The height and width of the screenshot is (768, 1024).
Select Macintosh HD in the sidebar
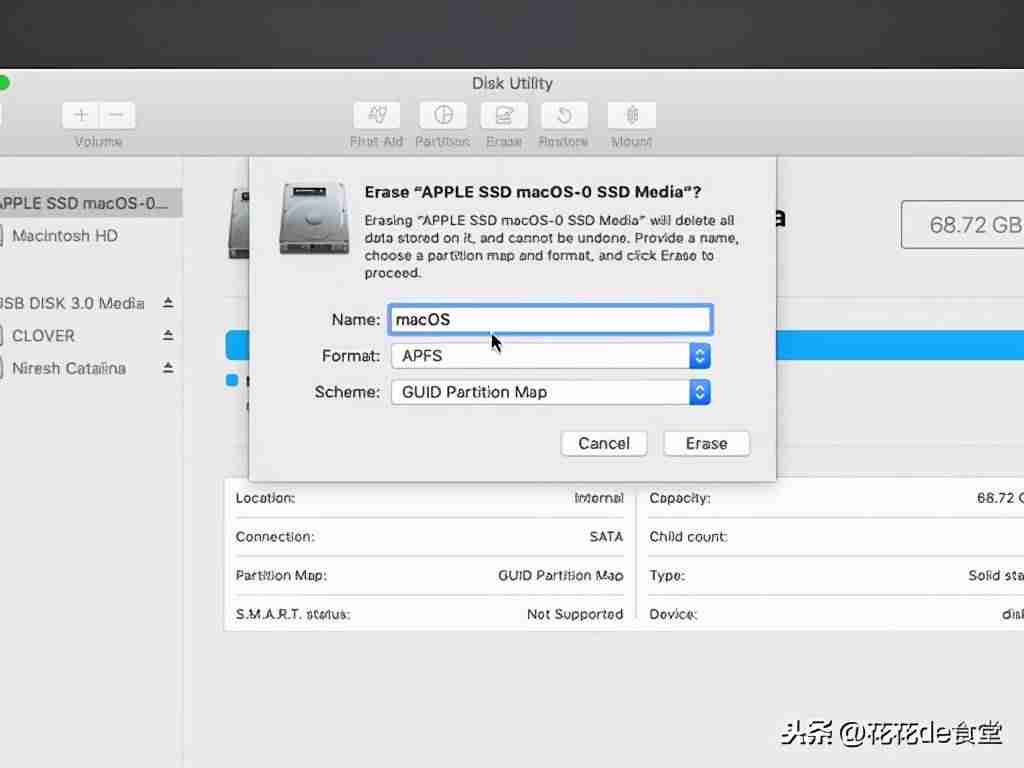[x=91, y=236]
